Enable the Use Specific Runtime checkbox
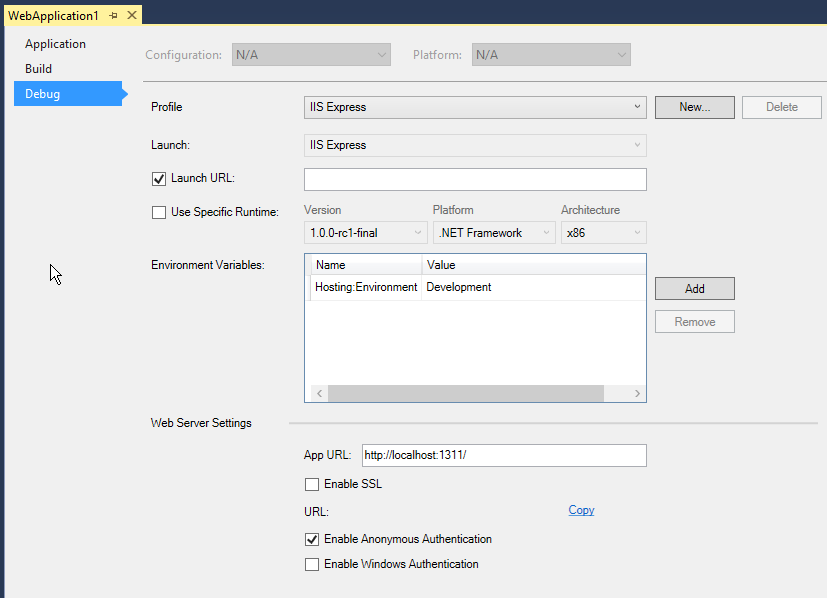 [x=158, y=212]
